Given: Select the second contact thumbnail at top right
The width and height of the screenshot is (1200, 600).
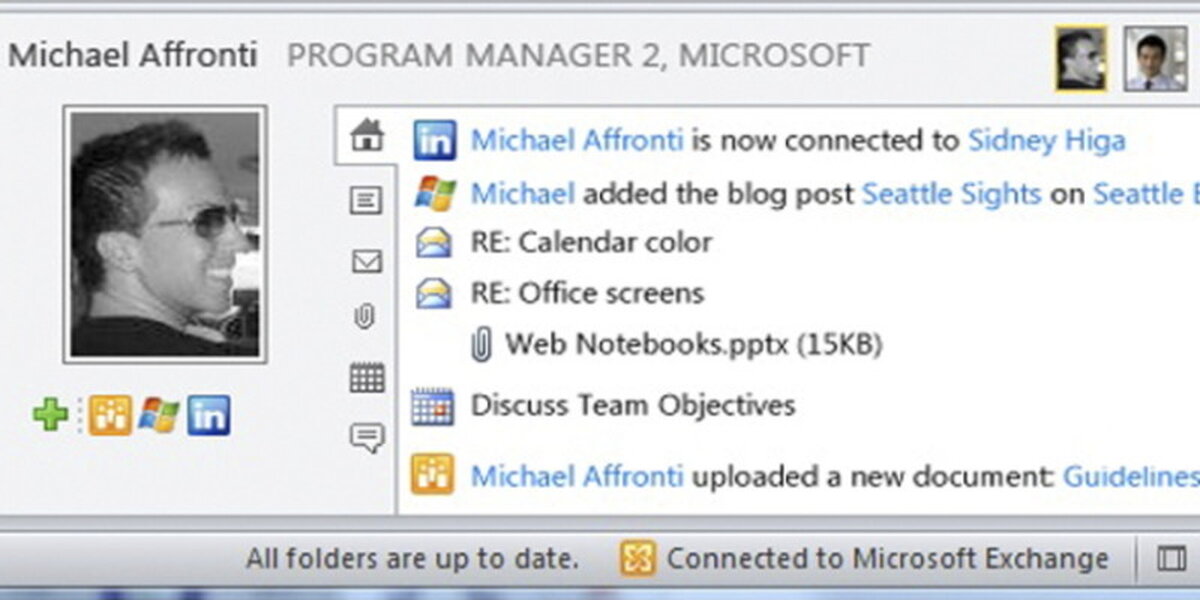Looking at the screenshot, I should click(x=1155, y=59).
